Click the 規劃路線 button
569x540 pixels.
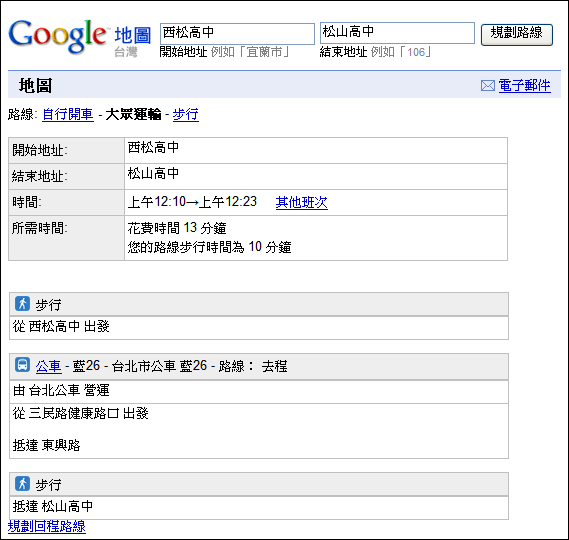click(517, 34)
